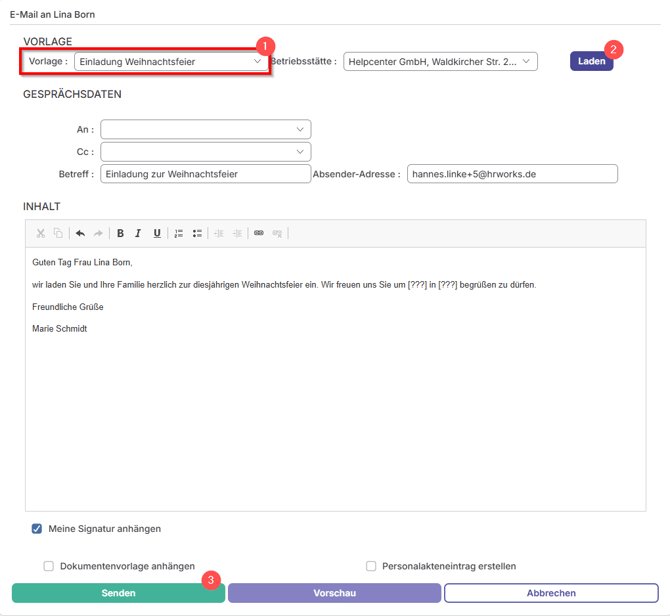670x616 pixels.
Task: Click the cut icon in editor toolbar
Action: pyautogui.click(x=41, y=233)
